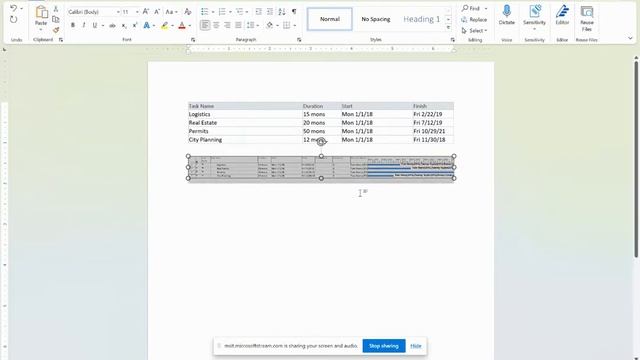
Task: Cut selection with the scissors icon
Action: click(x=56, y=9)
